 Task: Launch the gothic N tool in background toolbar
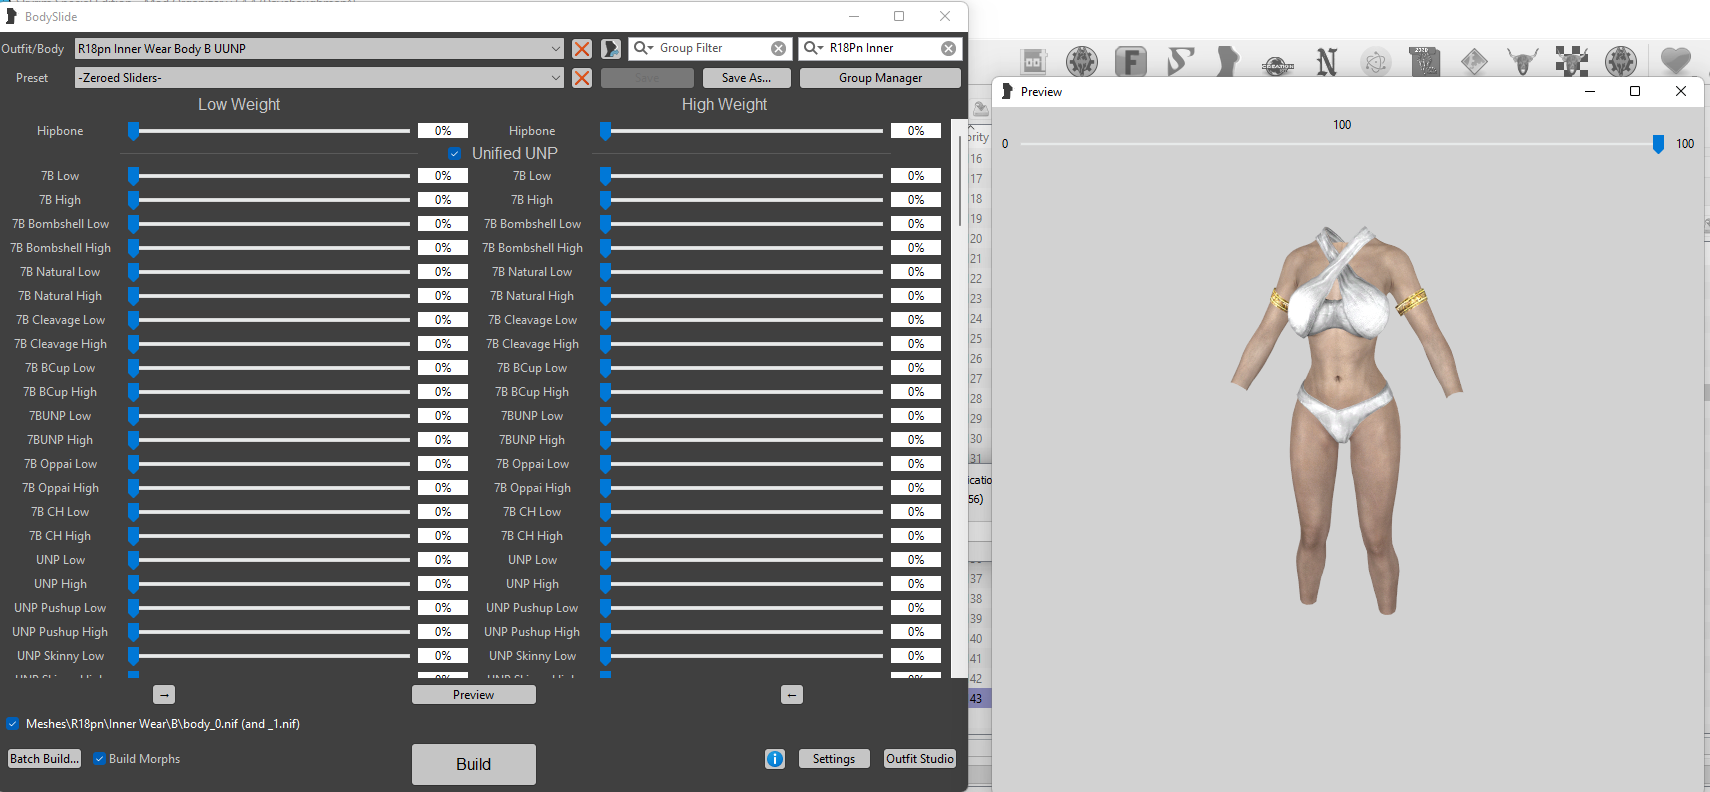coord(1327,62)
